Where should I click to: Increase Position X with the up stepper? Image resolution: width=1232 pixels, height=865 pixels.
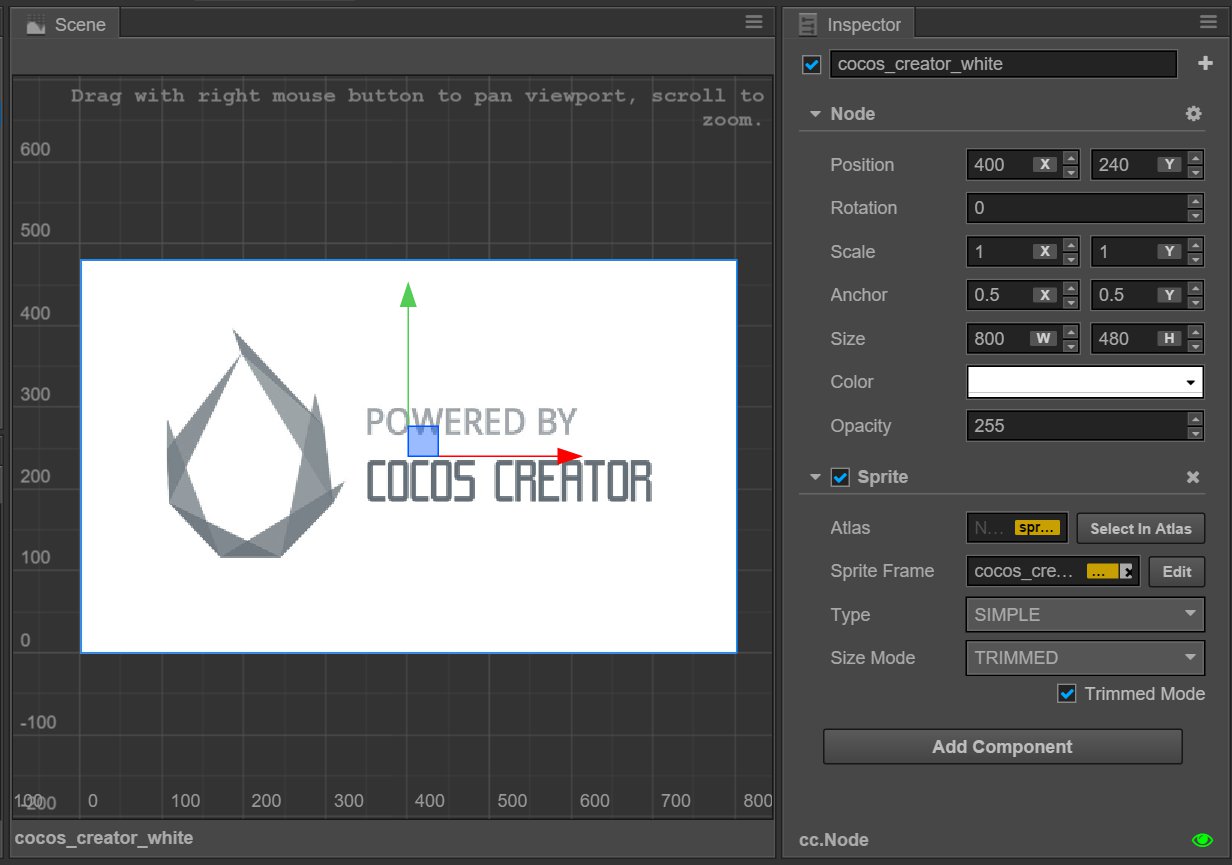(1071, 157)
